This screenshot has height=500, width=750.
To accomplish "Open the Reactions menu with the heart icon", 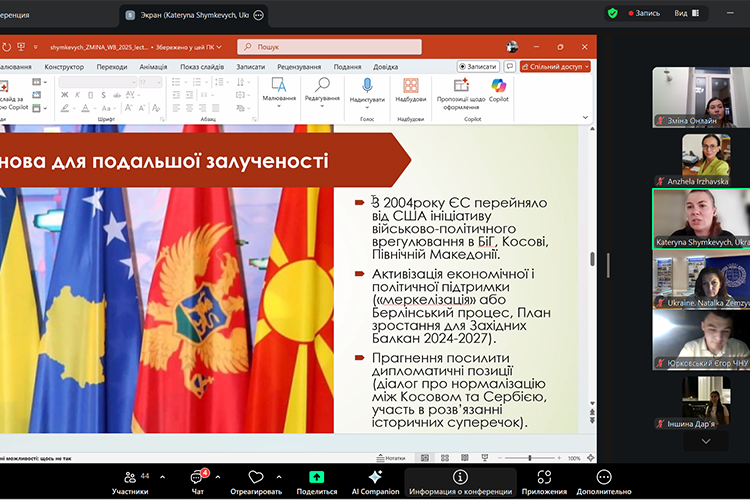I will 258,481.
